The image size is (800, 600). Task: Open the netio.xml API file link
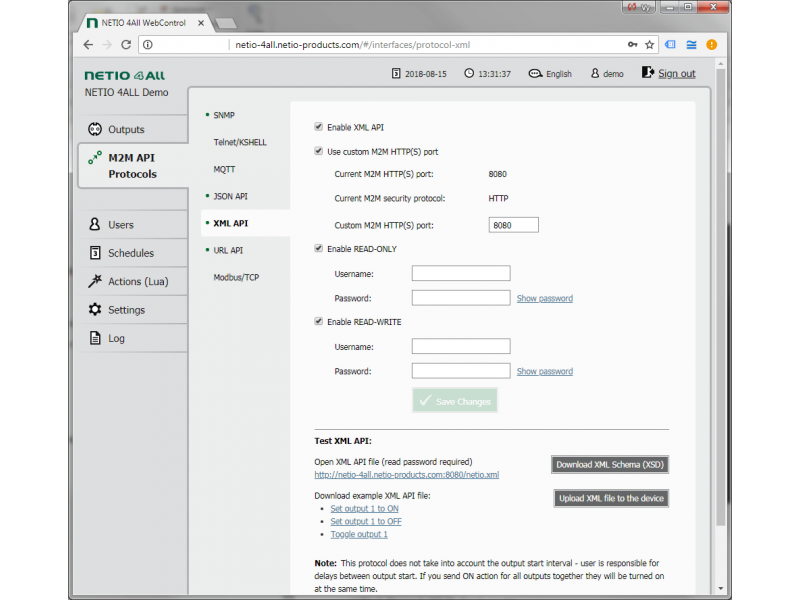pos(407,474)
